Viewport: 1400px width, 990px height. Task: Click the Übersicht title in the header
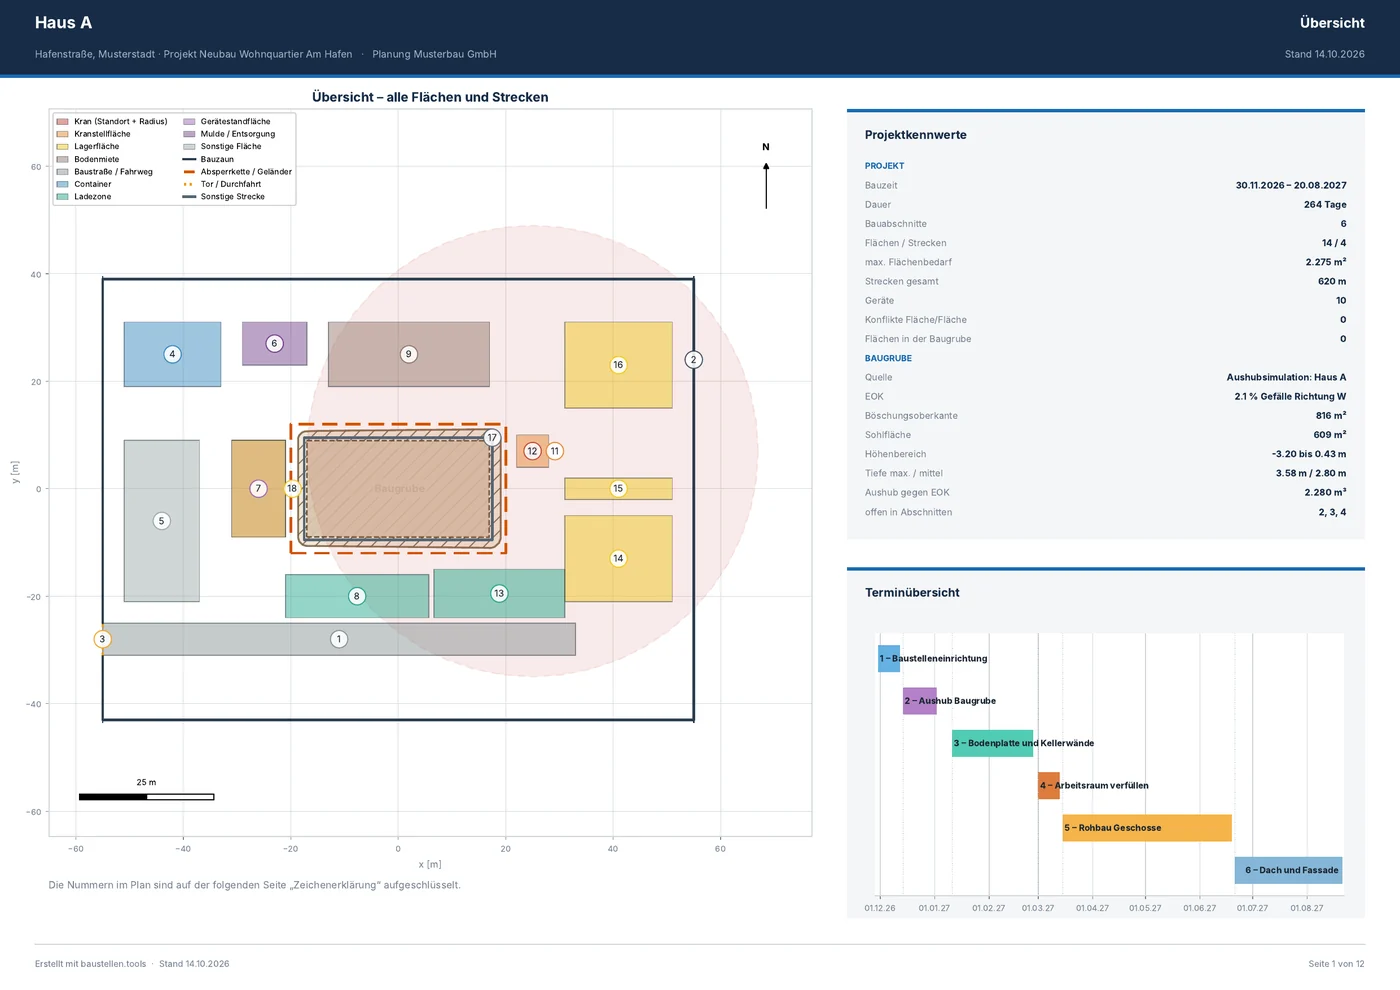click(x=1332, y=23)
